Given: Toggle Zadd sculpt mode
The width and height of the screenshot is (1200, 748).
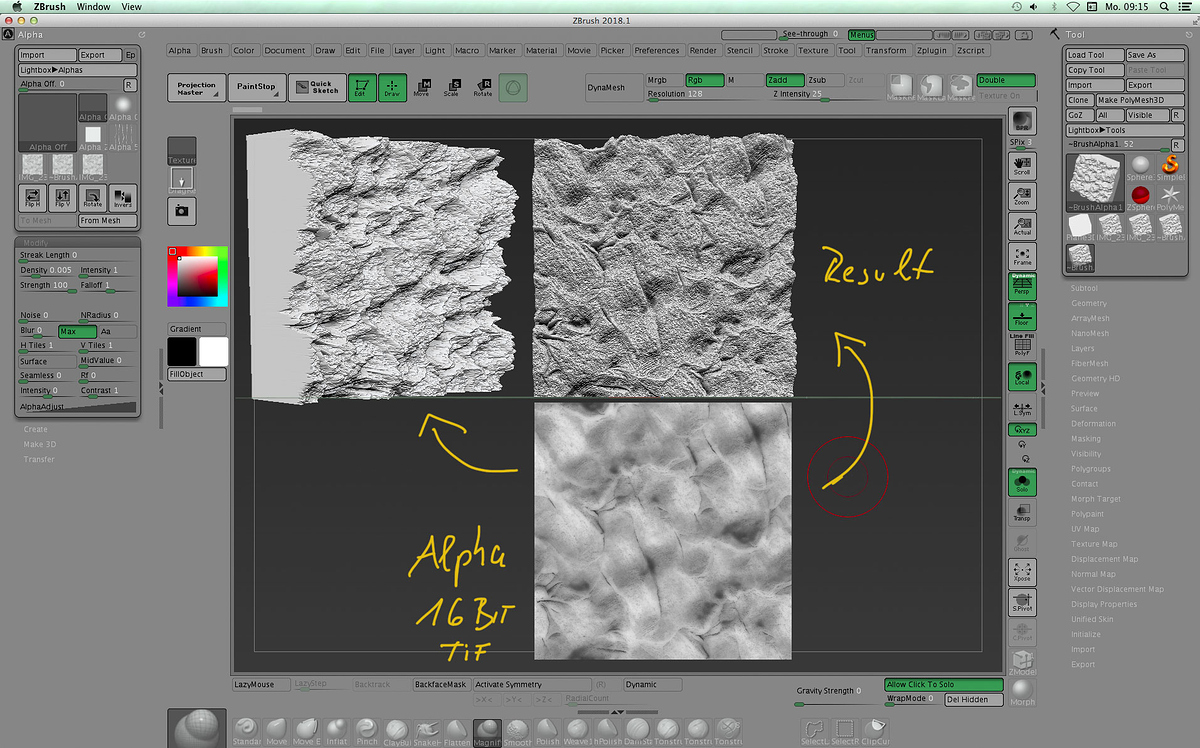Looking at the screenshot, I should pos(785,80).
